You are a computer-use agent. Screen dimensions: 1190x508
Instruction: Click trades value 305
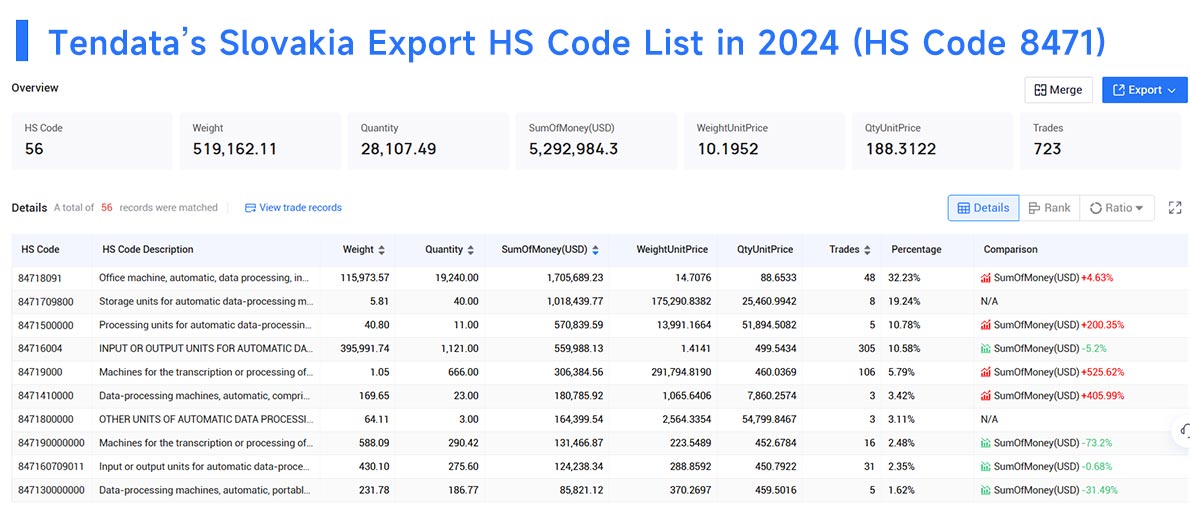pyautogui.click(x=867, y=349)
